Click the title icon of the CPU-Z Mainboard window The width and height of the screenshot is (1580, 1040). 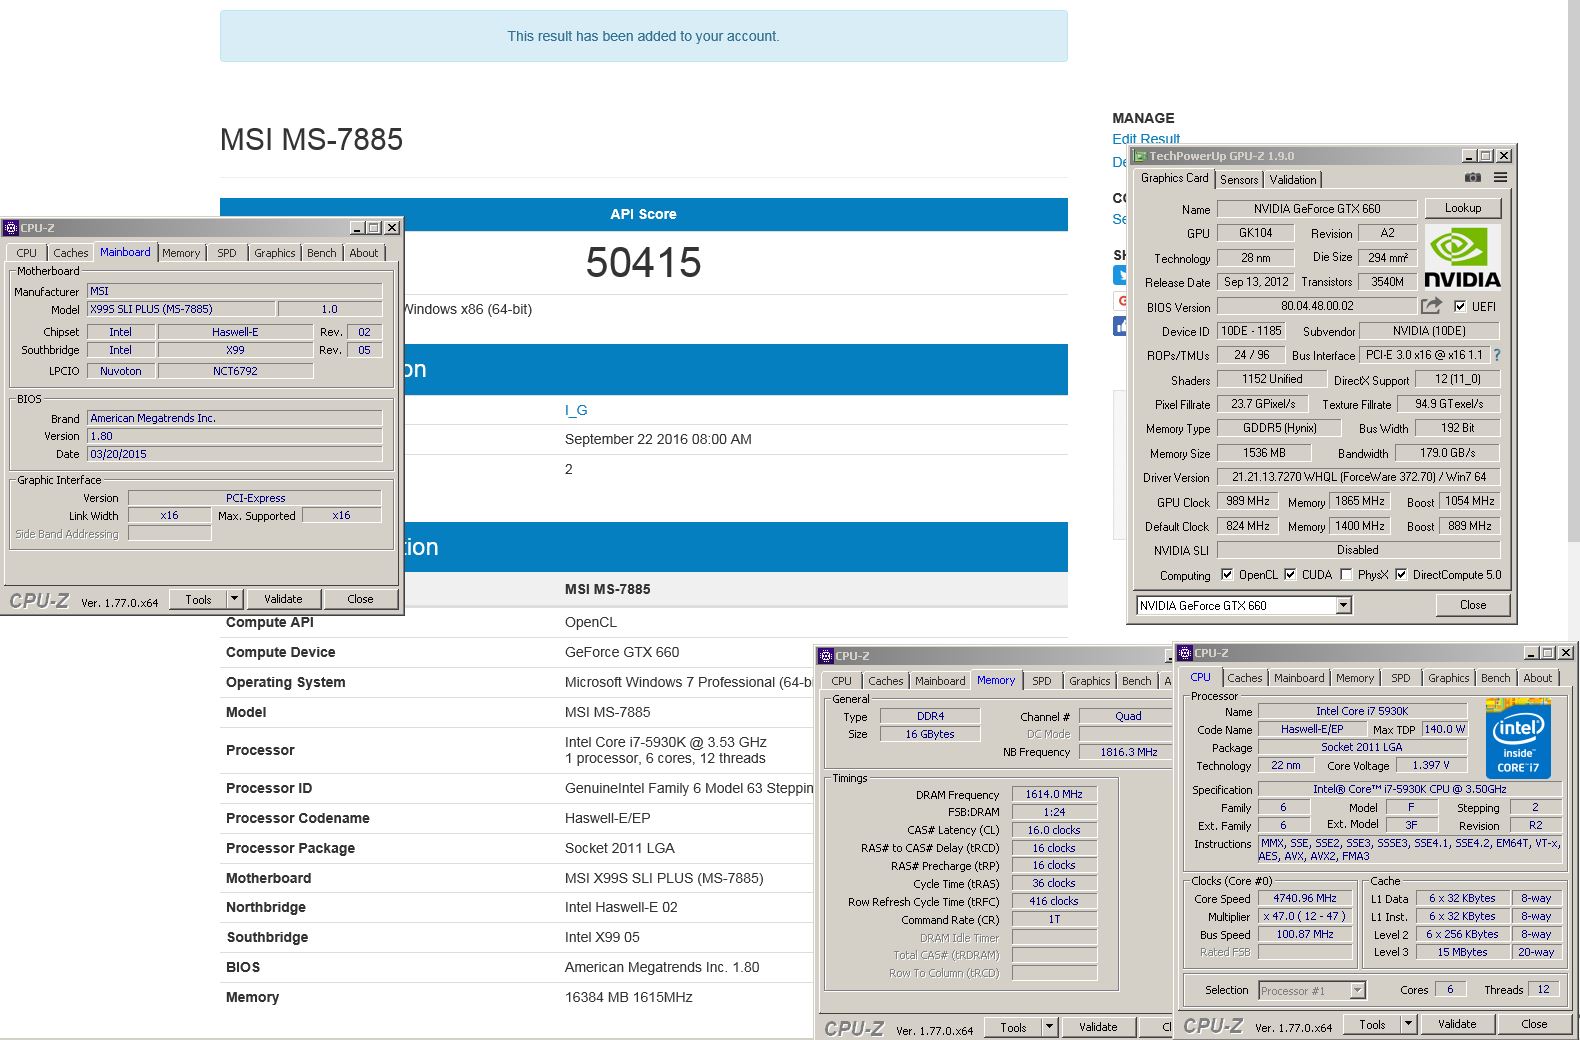tap(11, 228)
